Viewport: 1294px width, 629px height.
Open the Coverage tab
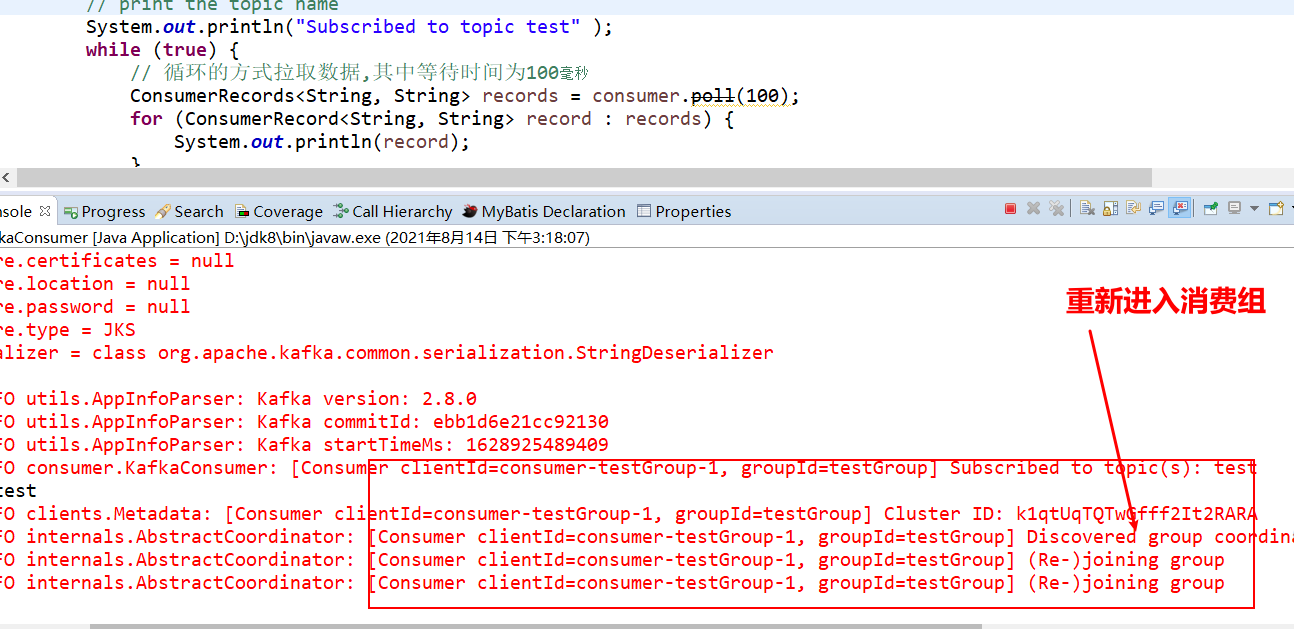[x=279, y=211]
